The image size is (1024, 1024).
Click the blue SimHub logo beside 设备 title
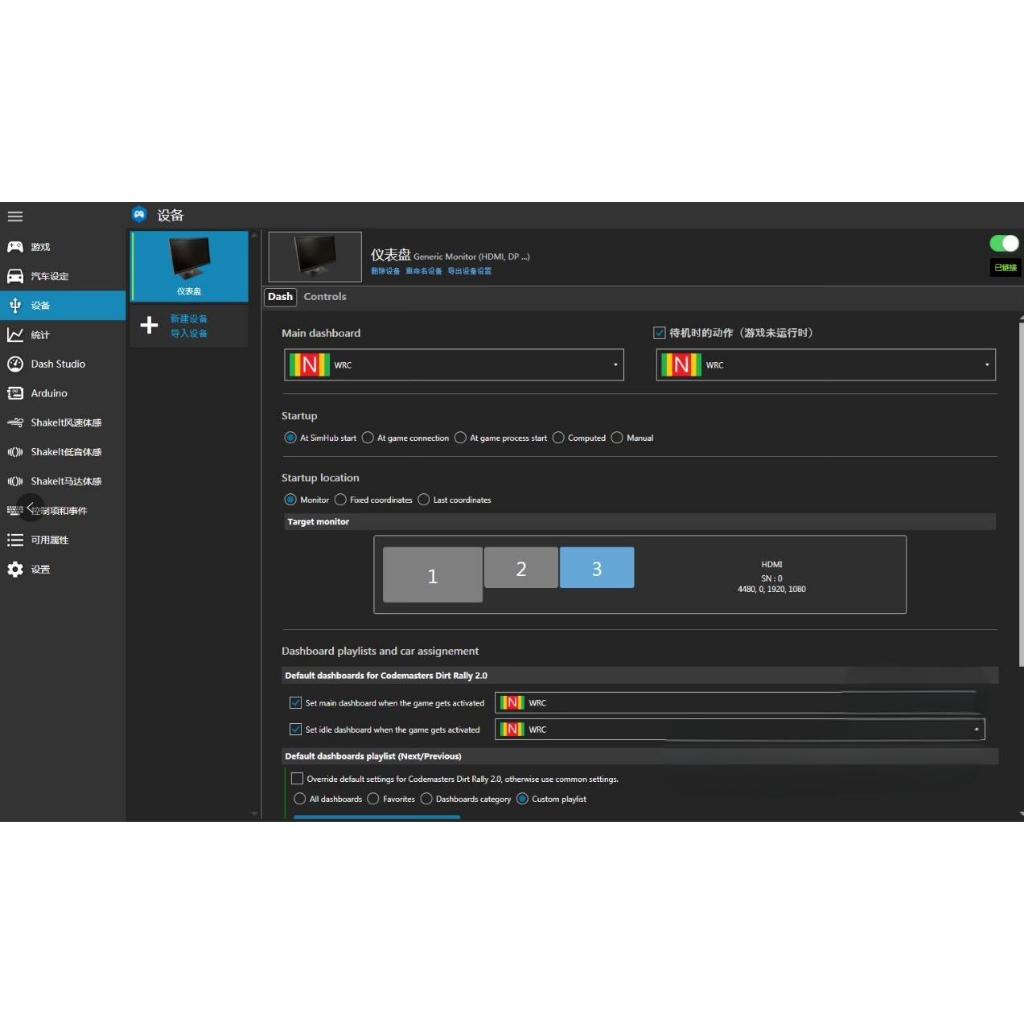click(x=139, y=214)
